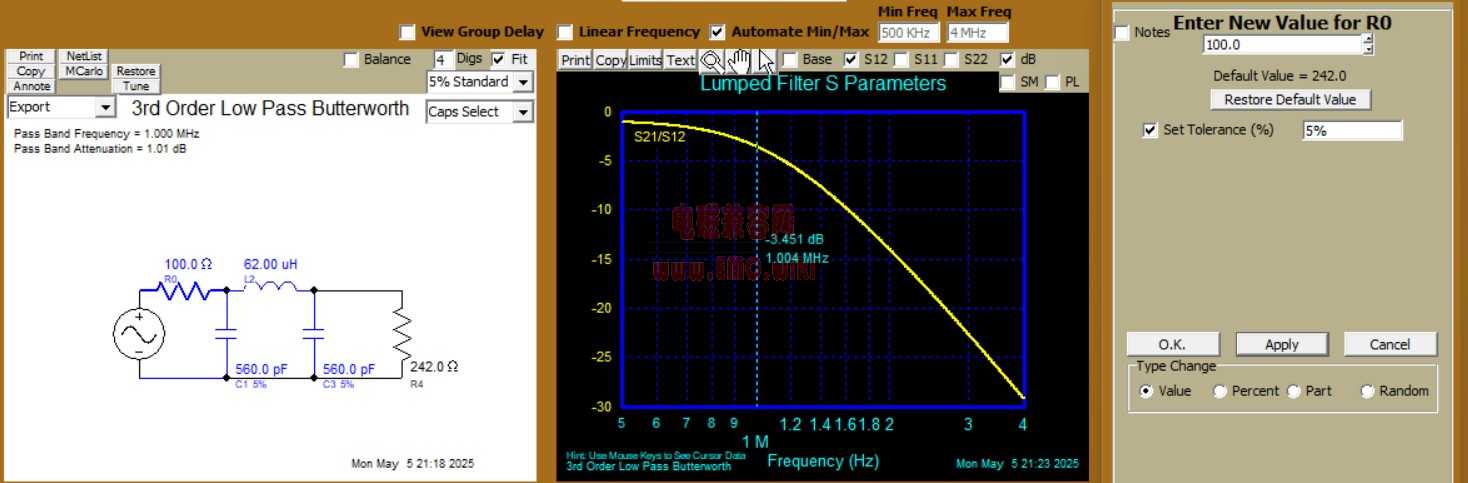Click the Digs number field
Image resolution: width=1468 pixels, height=483 pixels.
442,60
